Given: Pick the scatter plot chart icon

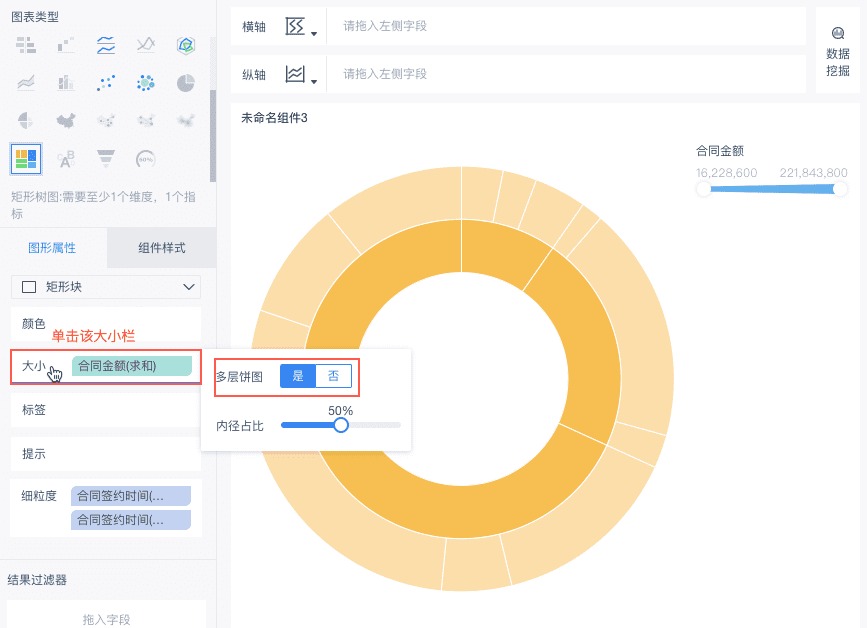Looking at the screenshot, I should (x=105, y=83).
